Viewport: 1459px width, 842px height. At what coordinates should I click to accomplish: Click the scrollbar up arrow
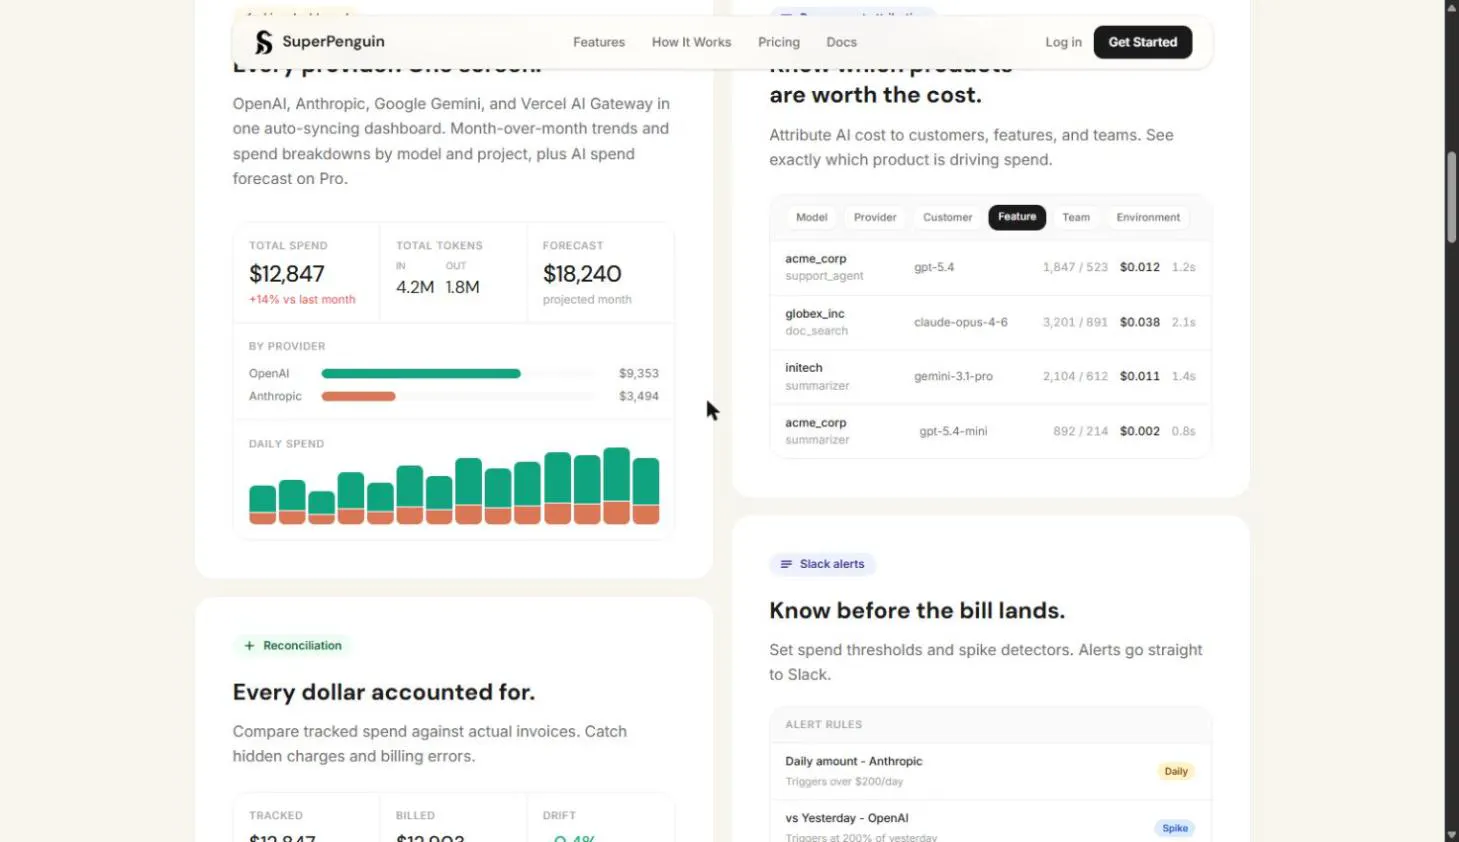click(1451, 7)
